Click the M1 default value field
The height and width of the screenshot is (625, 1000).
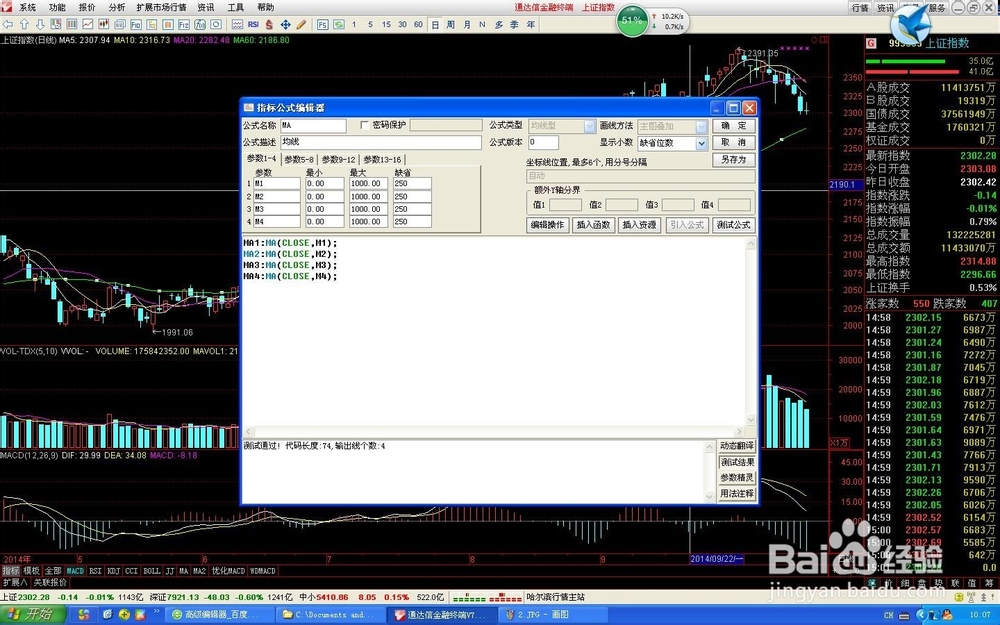pos(412,184)
